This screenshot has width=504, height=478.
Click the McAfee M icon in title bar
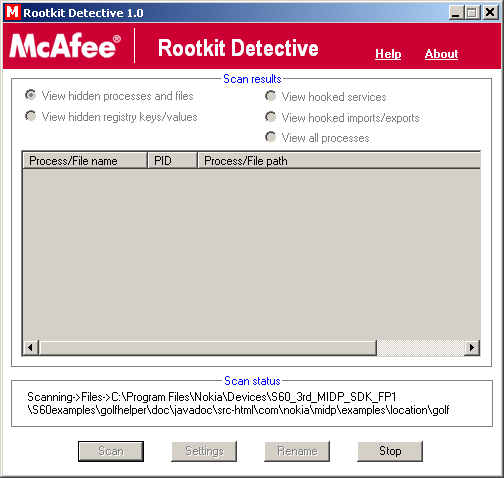pyautogui.click(x=13, y=12)
